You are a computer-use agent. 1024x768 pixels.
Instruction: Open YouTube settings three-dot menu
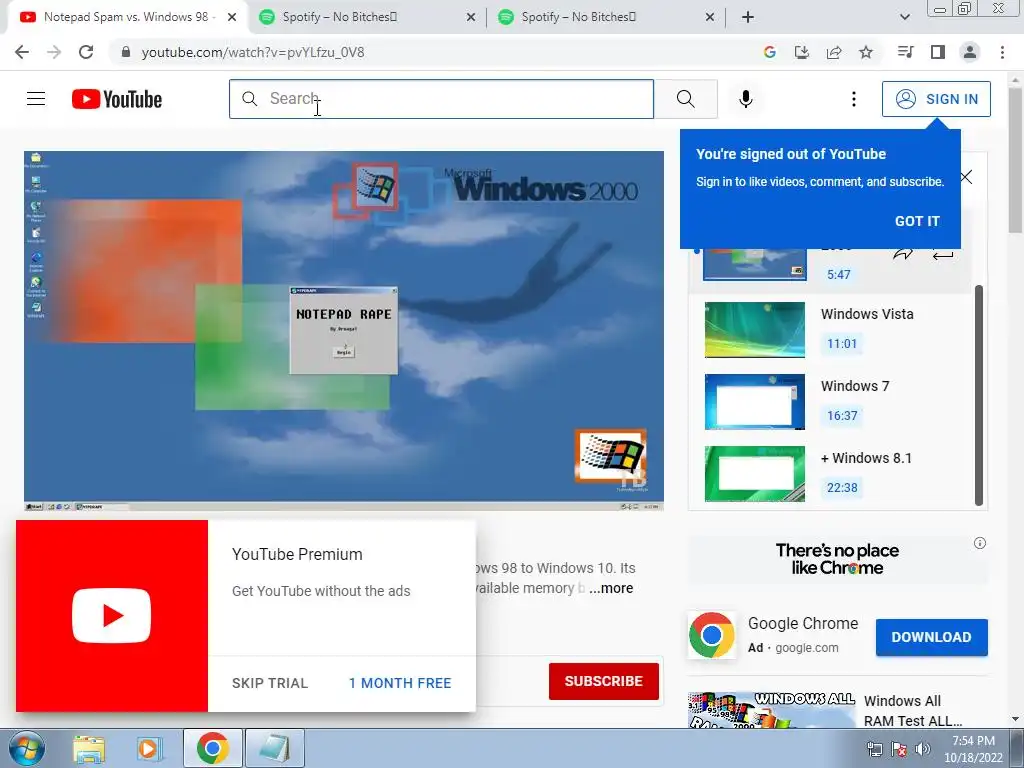click(x=854, y=99)
